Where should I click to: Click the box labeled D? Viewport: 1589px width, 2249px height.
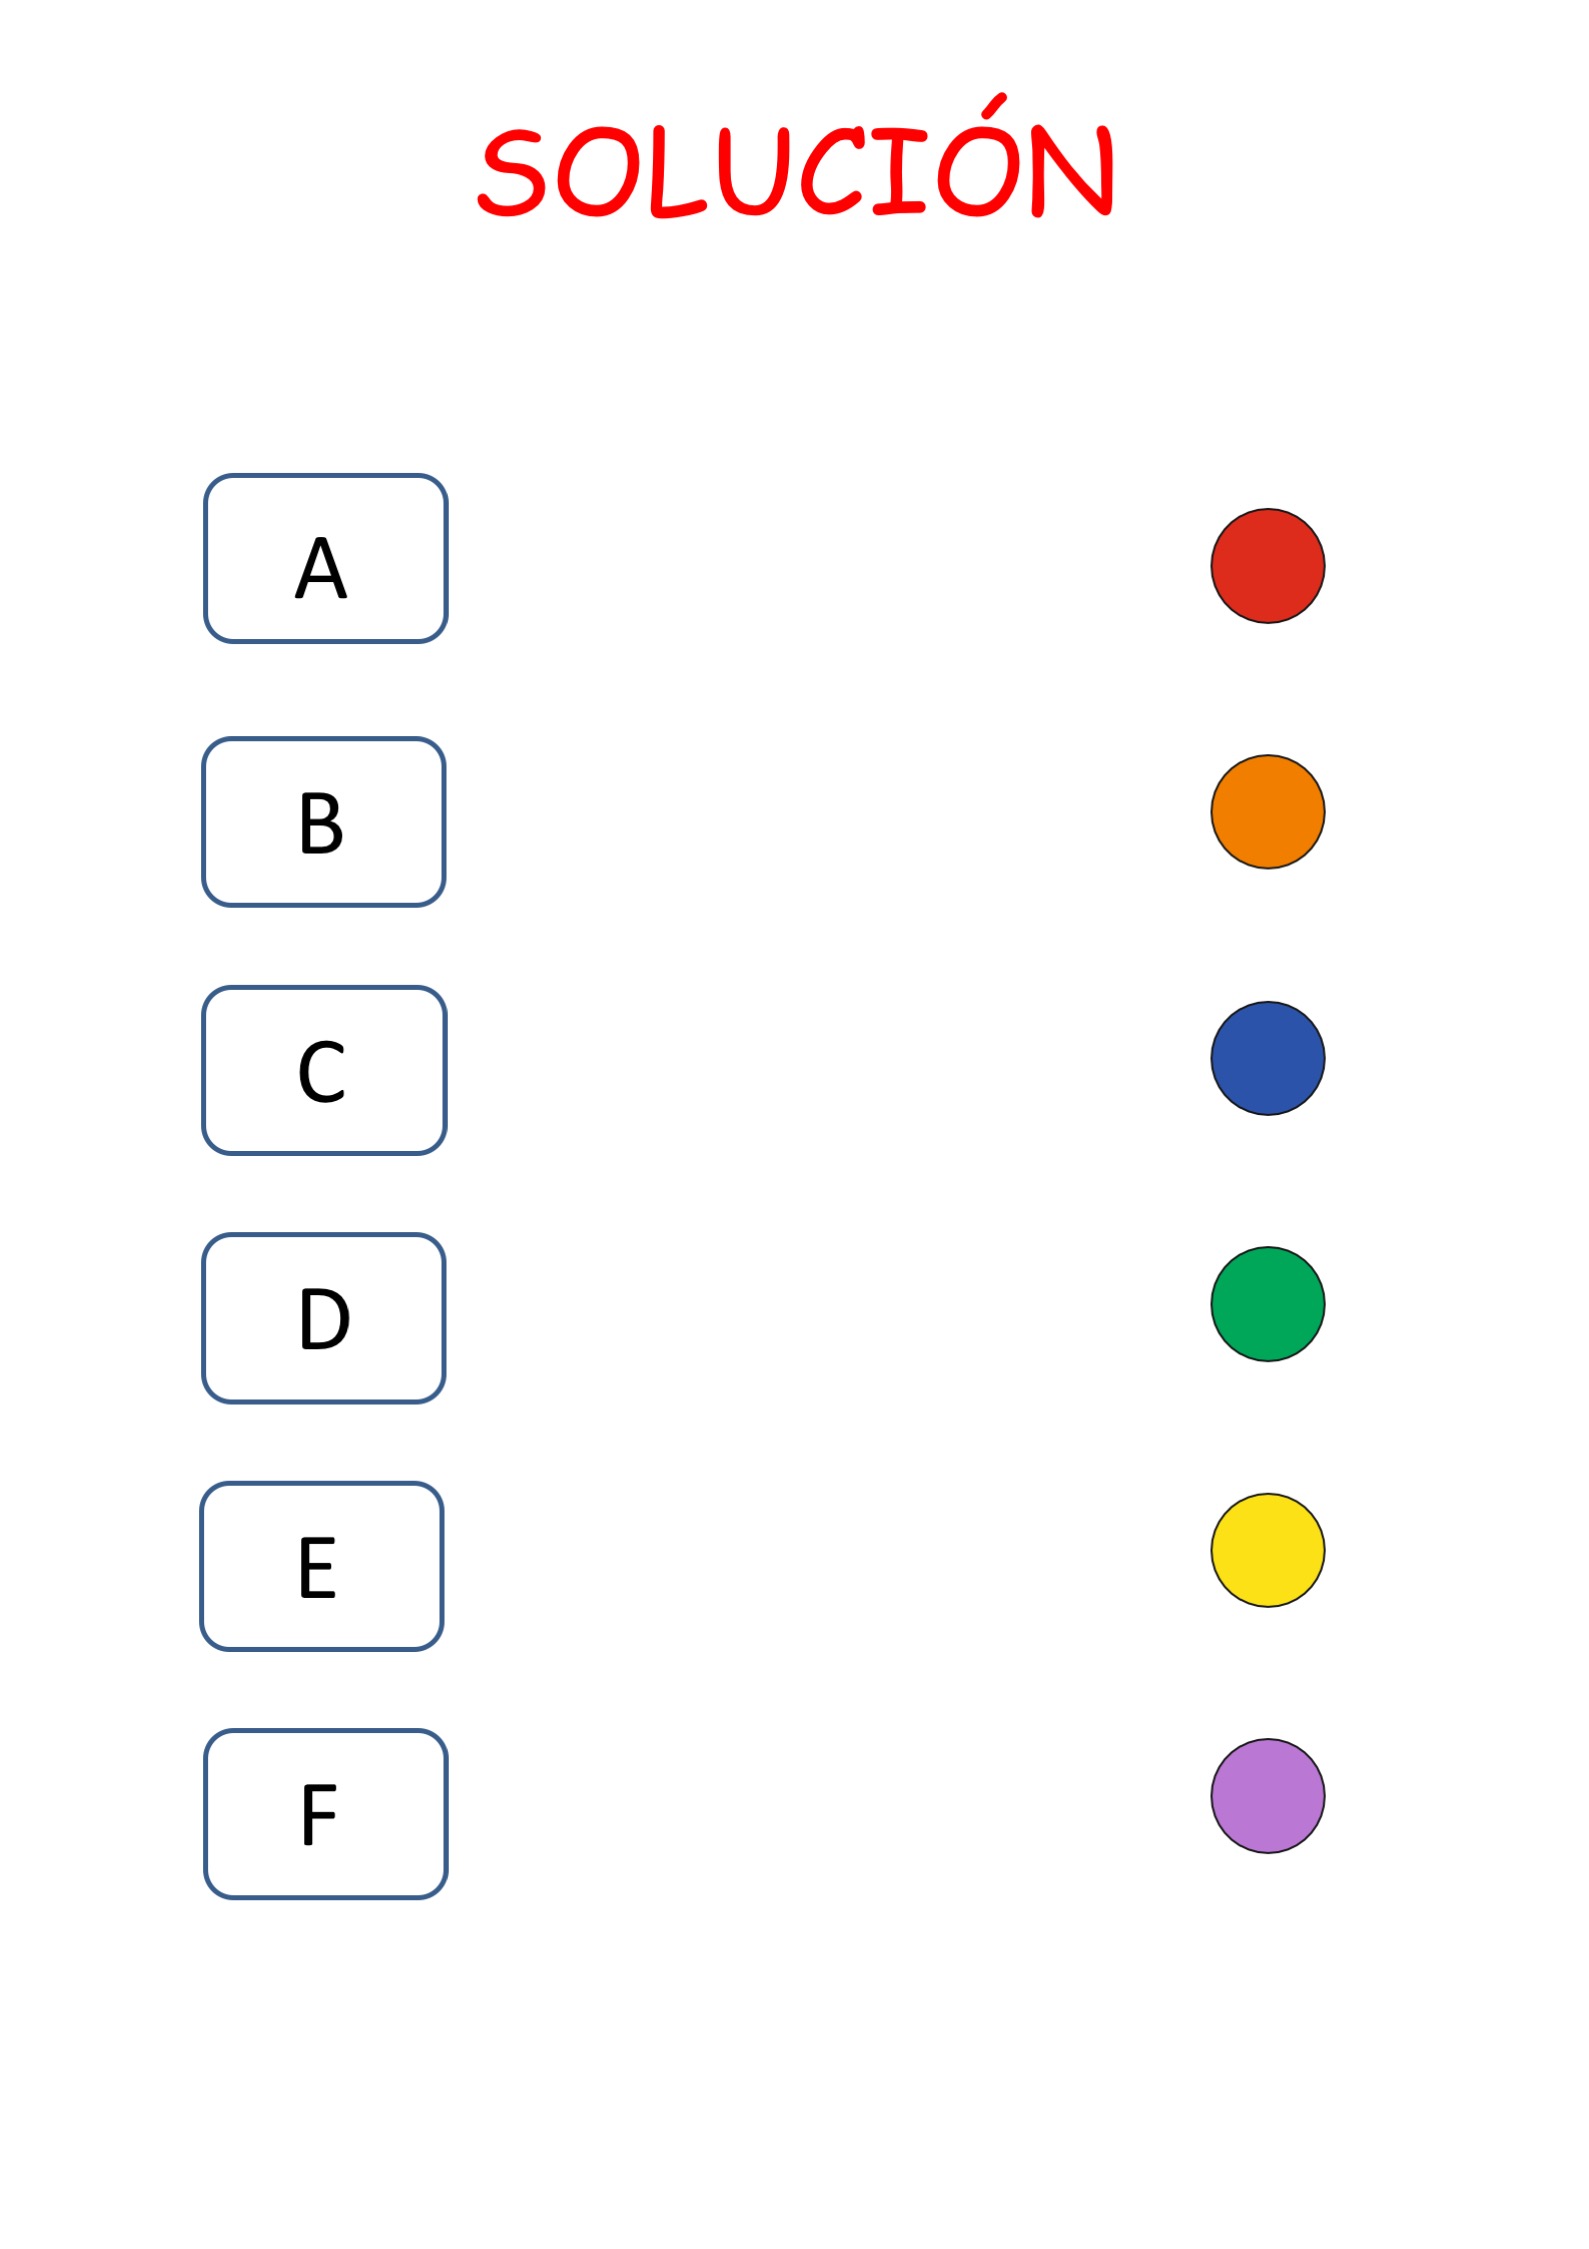[x=323, y=1318]
